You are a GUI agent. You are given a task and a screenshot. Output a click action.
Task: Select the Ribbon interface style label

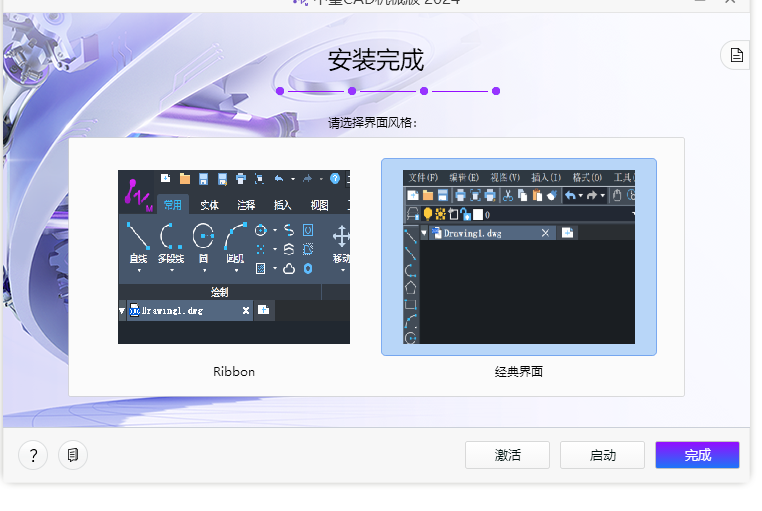234,371
